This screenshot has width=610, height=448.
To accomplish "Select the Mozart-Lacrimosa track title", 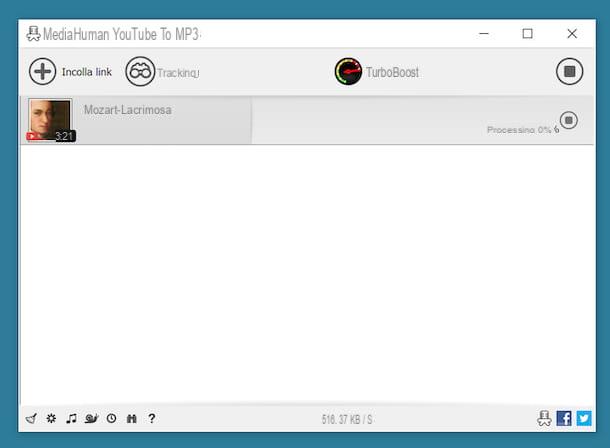I will click(128, 110).
